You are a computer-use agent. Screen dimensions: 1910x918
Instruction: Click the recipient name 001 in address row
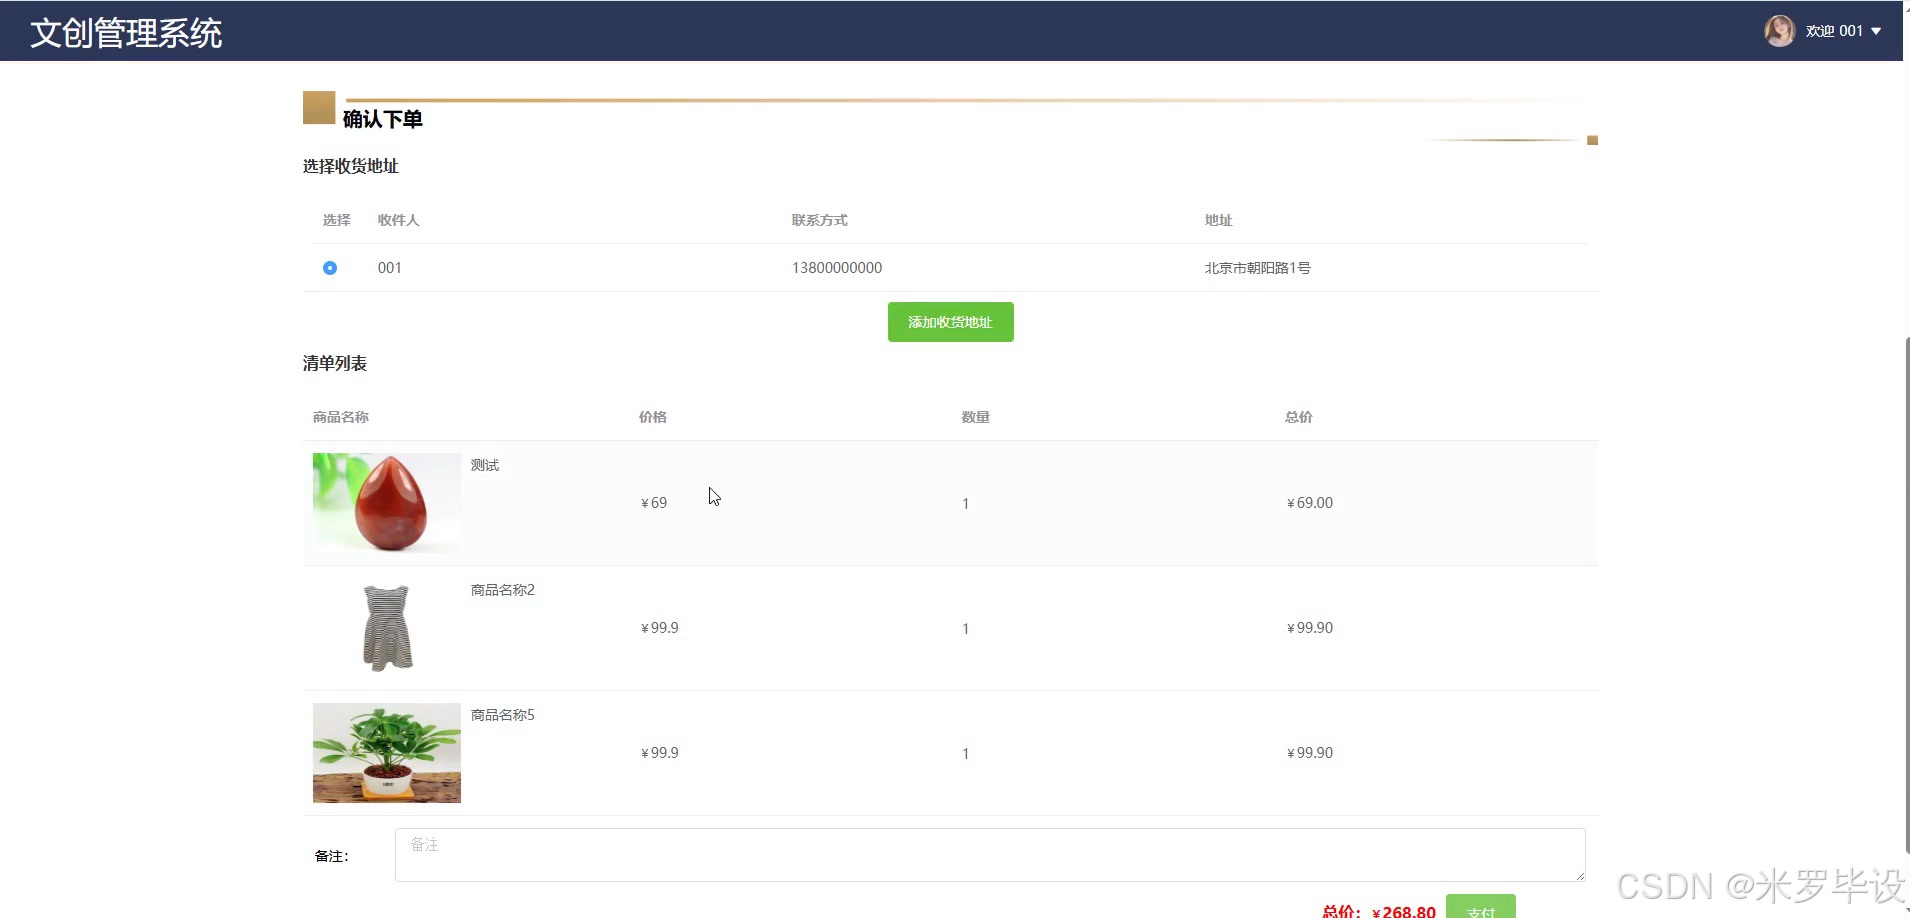coord(390,268)
